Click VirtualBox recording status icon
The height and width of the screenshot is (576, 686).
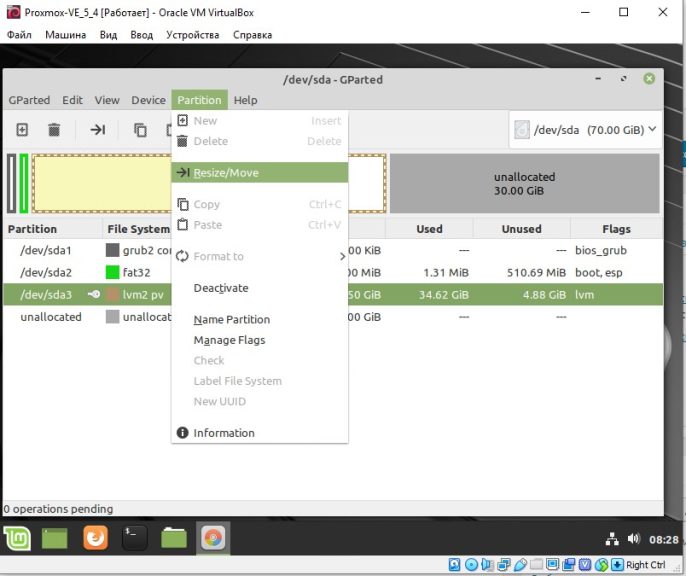tap(569, 565)
